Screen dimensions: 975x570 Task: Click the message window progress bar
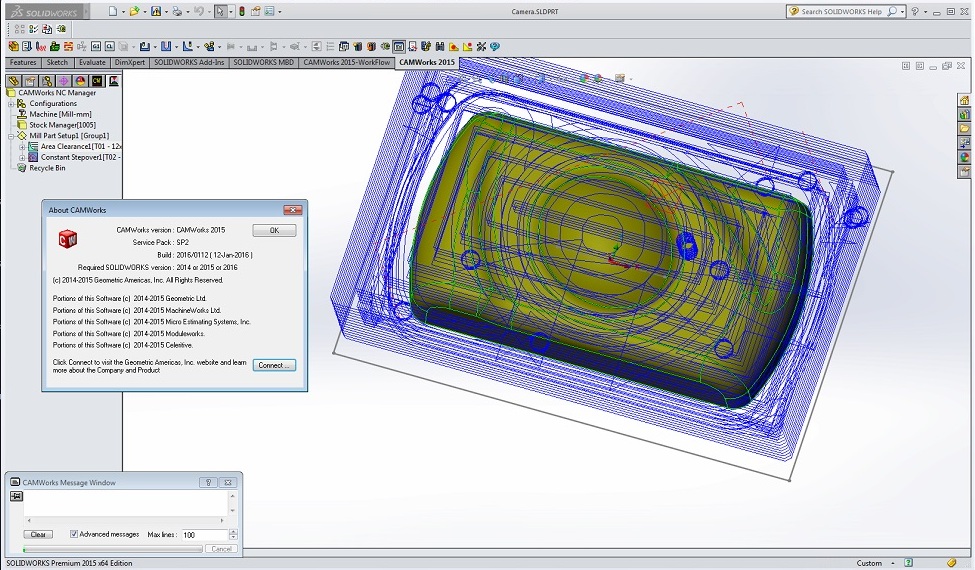113,549
